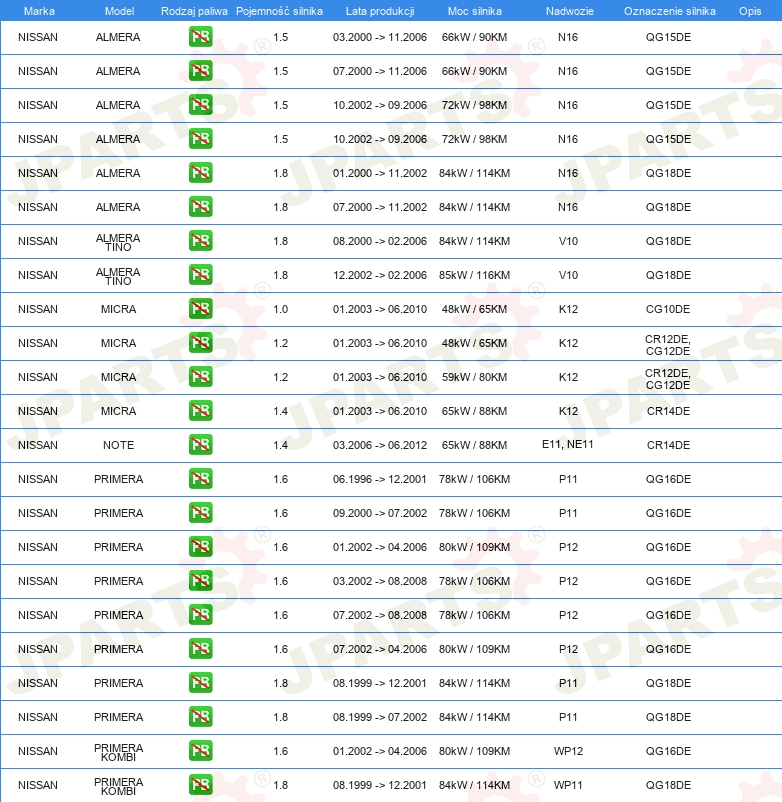Click CR12DE, CG12DE cell in 48kW Micra 1.2 row
The height and width of the screenshot is (802, 782).
pyautogui.click(x=668, y=345)
